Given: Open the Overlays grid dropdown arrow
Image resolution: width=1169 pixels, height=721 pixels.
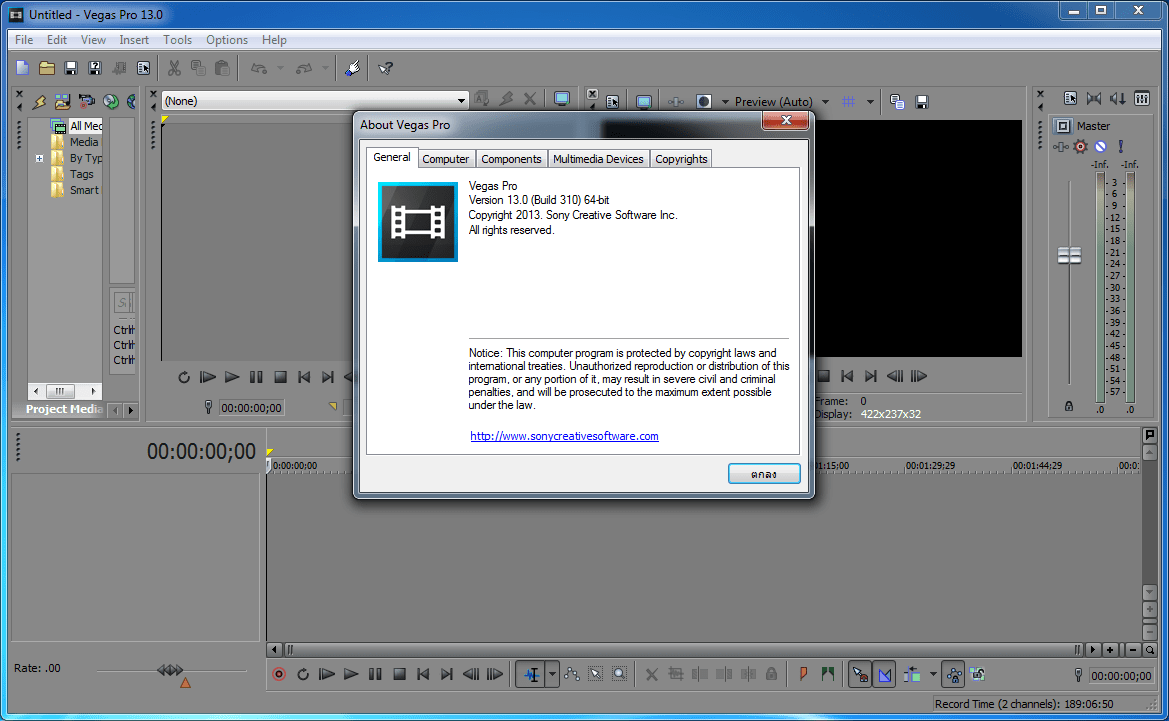Looking at the screenshot, I should 870,101.
